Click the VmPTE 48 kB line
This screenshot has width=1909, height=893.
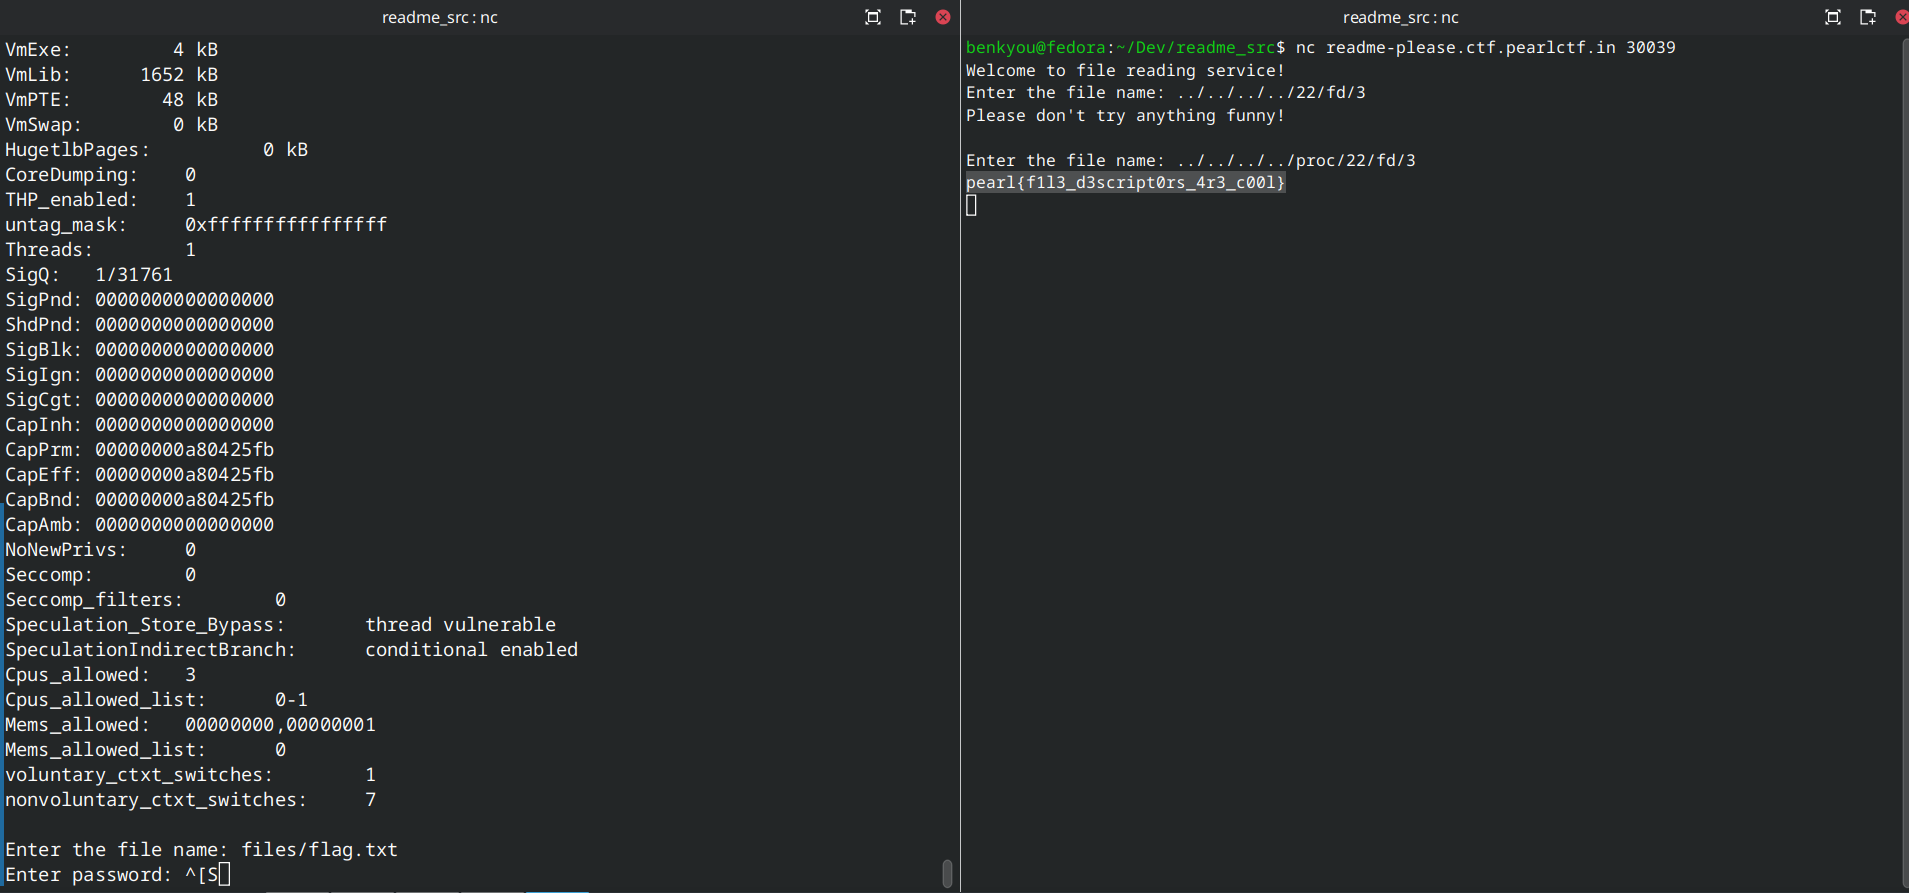pyautogui.click(x=111, y=100)
